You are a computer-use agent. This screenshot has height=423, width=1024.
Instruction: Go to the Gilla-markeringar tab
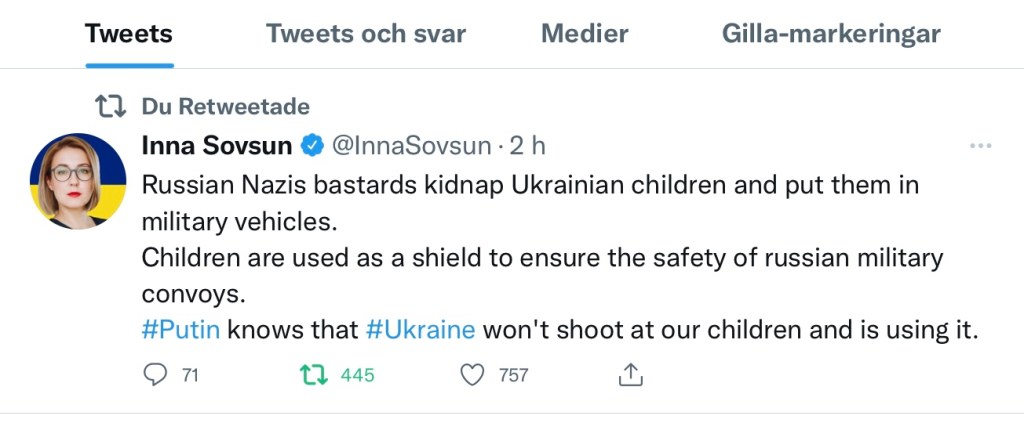pos(831,34)
